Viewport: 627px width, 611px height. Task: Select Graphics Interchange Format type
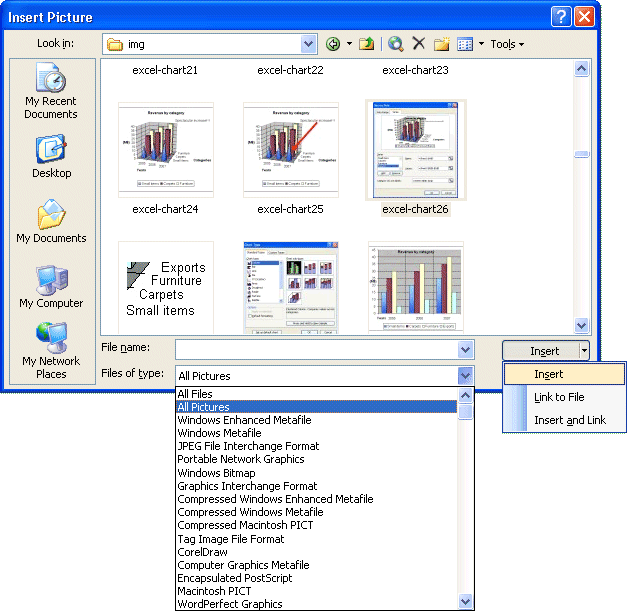(317, 486)
